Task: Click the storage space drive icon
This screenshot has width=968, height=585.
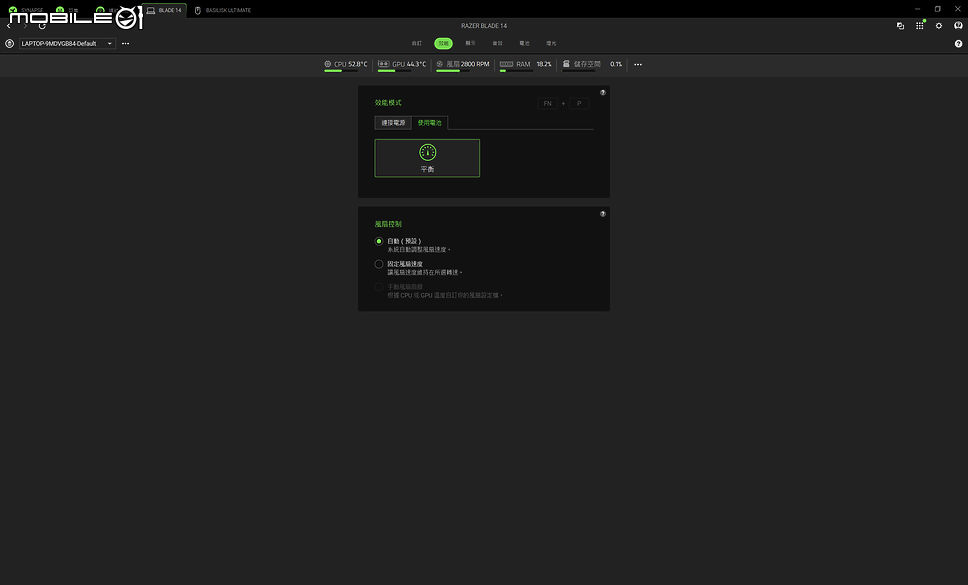Action: [x=565, y=64]
